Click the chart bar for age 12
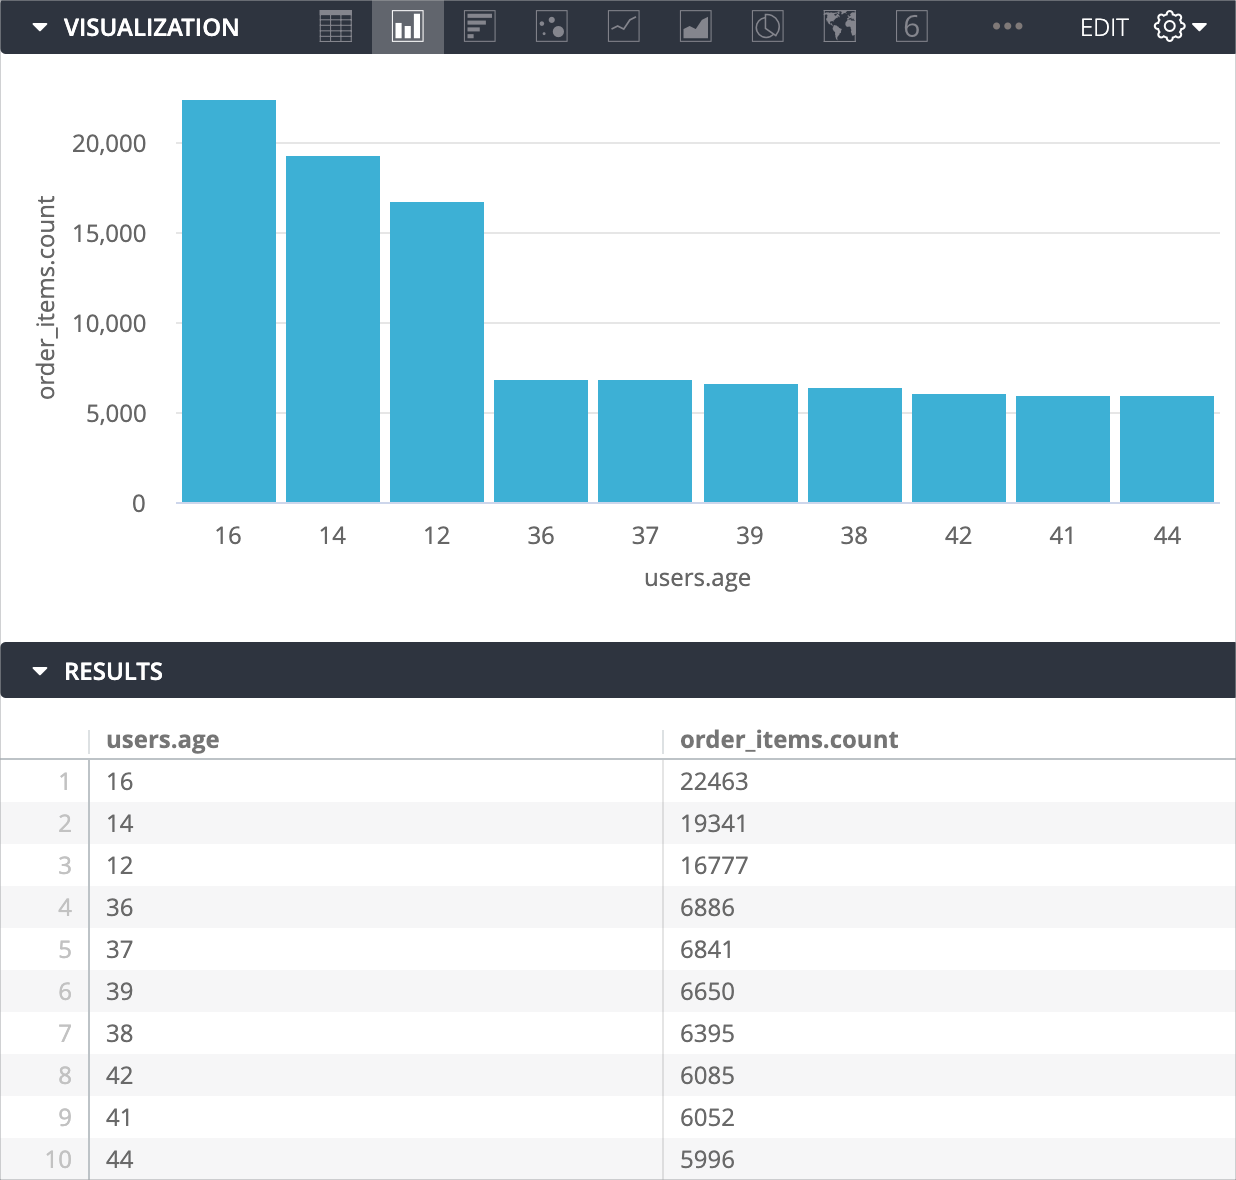Screen dimensions: 1236x1180 click(437, 352)
